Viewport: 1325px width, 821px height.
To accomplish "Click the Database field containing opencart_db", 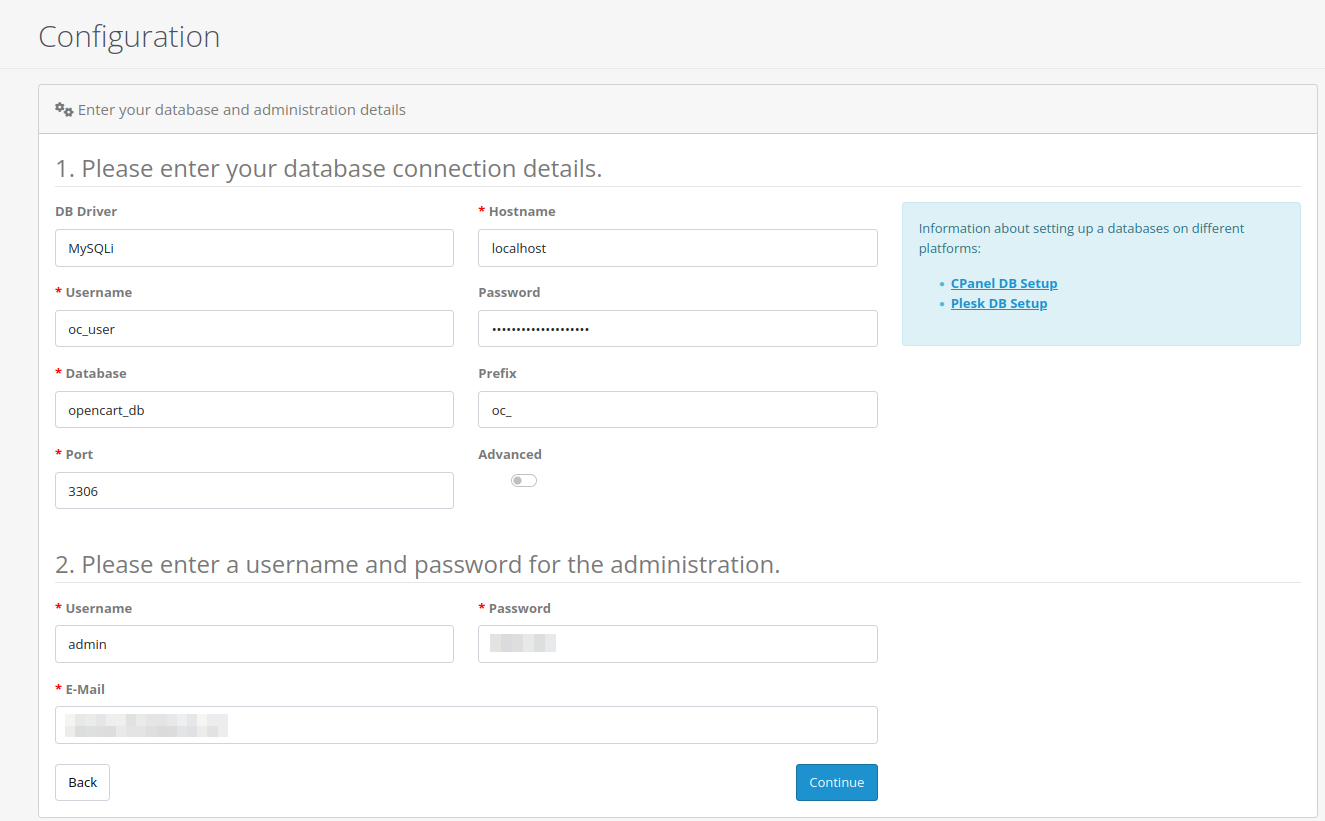I will (254, 409).
